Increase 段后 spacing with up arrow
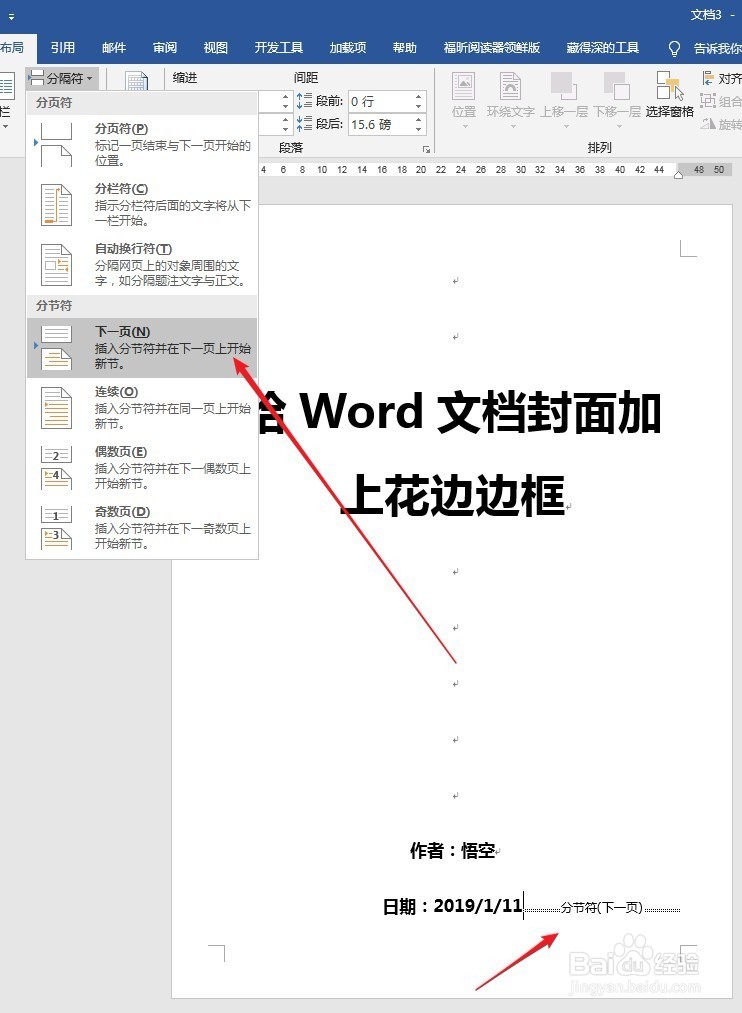Screen dimensions: 742x1013 coord(418,120)
